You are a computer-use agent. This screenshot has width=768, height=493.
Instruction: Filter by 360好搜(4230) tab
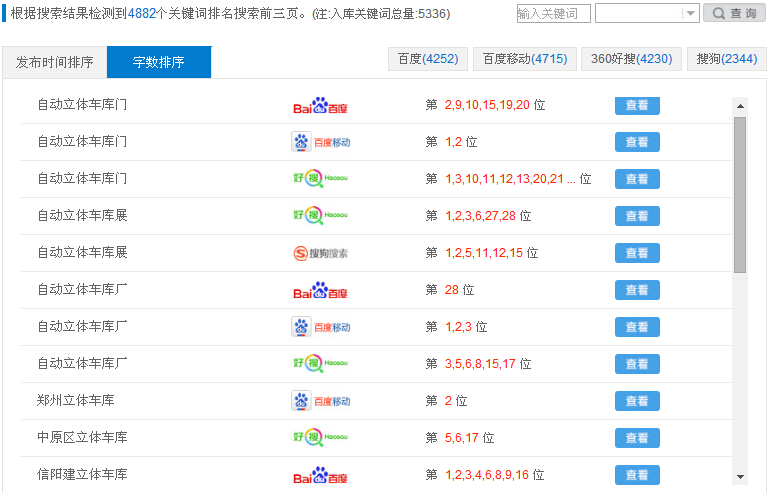tap(631, 59)
